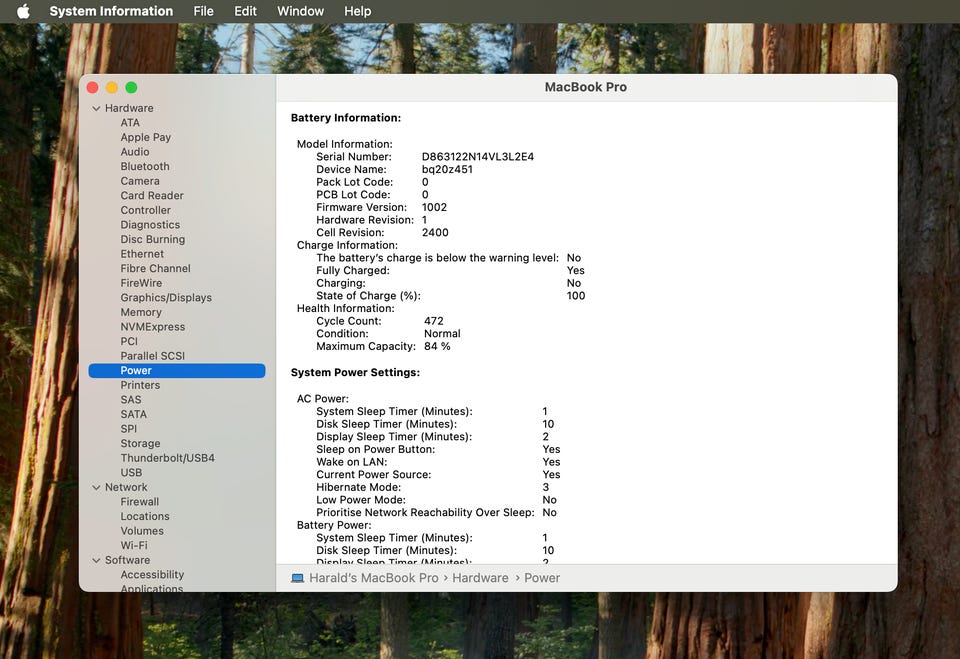This screenshot has width=960, height=659.
Task: Select Camera in the sidebar
Action: click(x=140, y=181)
